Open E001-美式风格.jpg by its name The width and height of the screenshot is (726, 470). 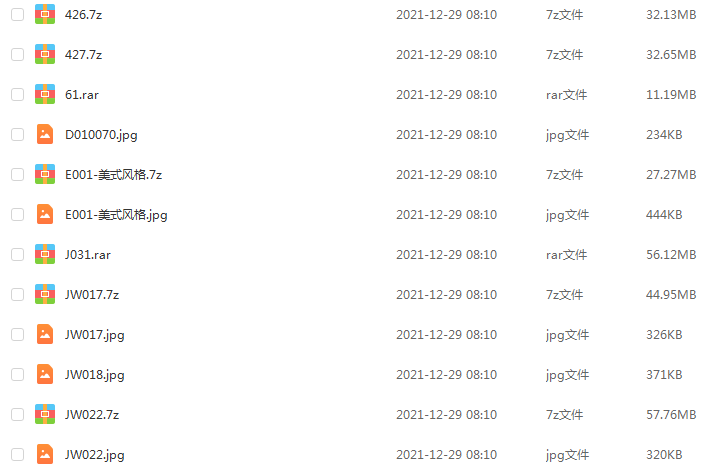[116, 215]
